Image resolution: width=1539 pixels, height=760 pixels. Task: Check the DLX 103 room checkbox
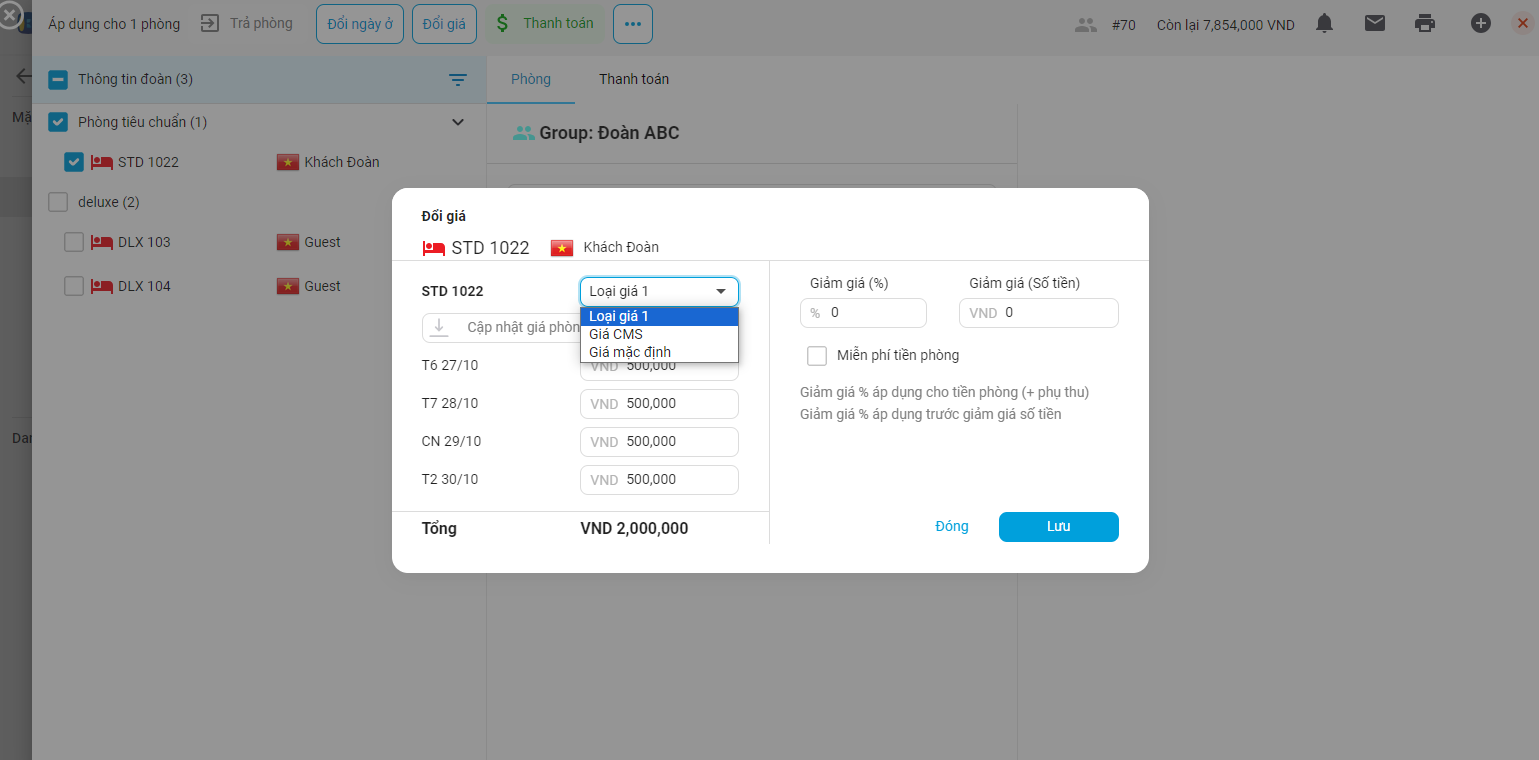click(x=74, y=242)
